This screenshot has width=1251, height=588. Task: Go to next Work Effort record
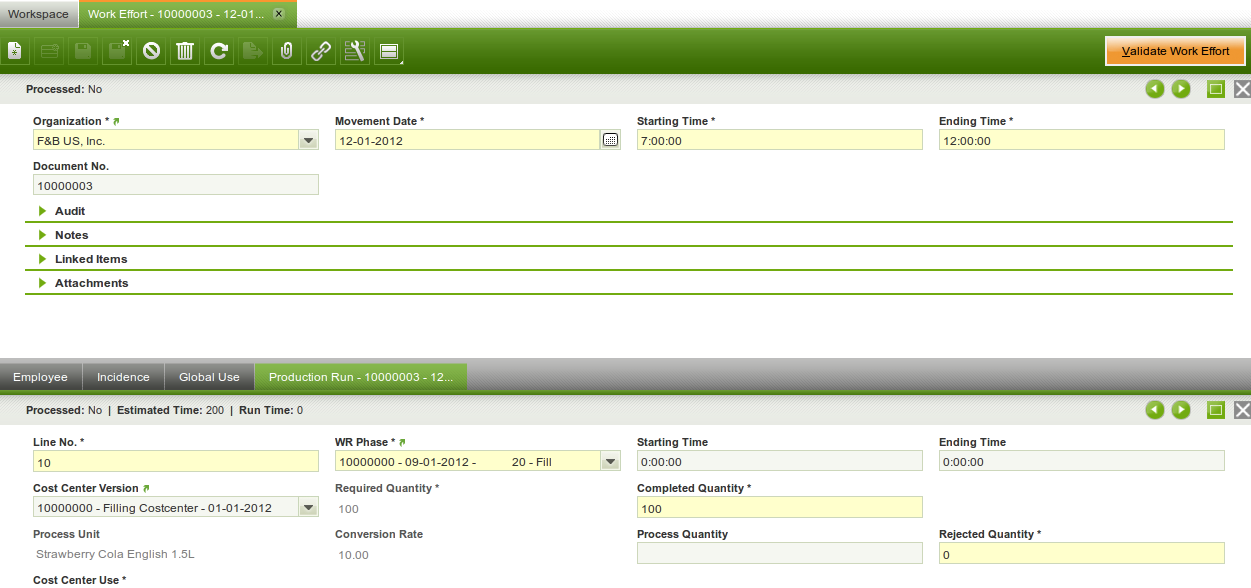point(1181,90)
